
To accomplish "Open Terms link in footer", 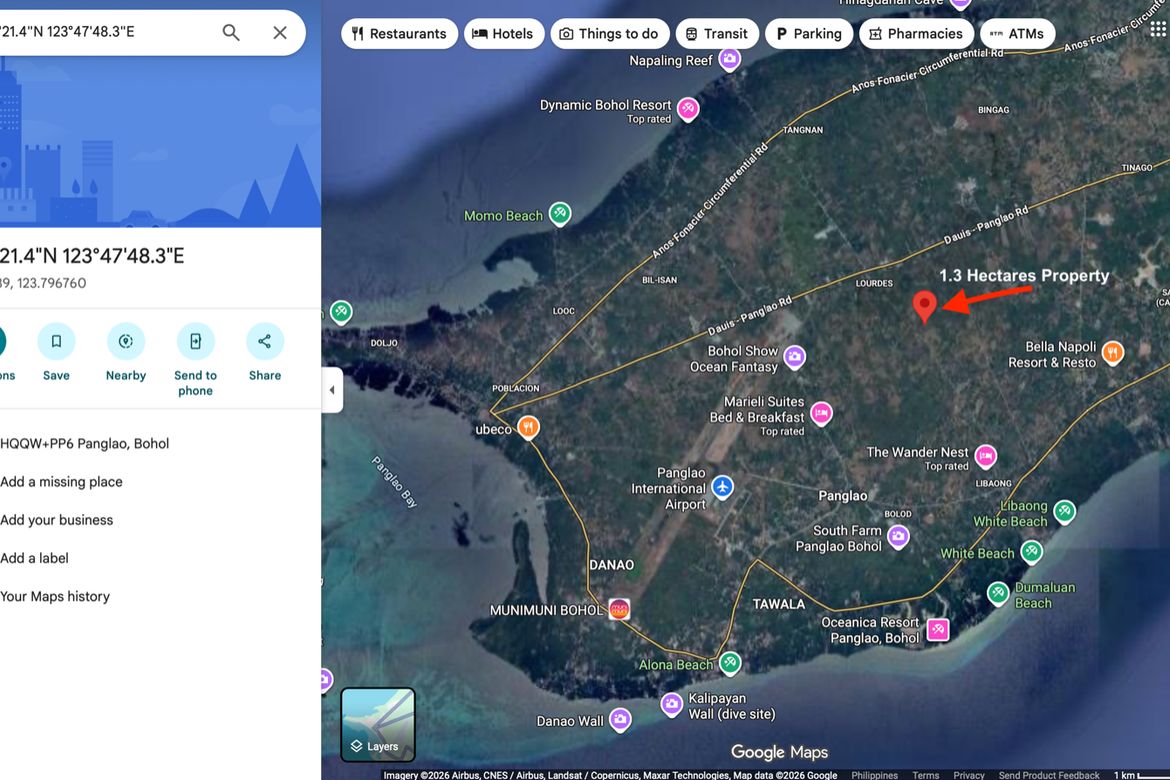I will pyautogui.click(x=925, y=775).
